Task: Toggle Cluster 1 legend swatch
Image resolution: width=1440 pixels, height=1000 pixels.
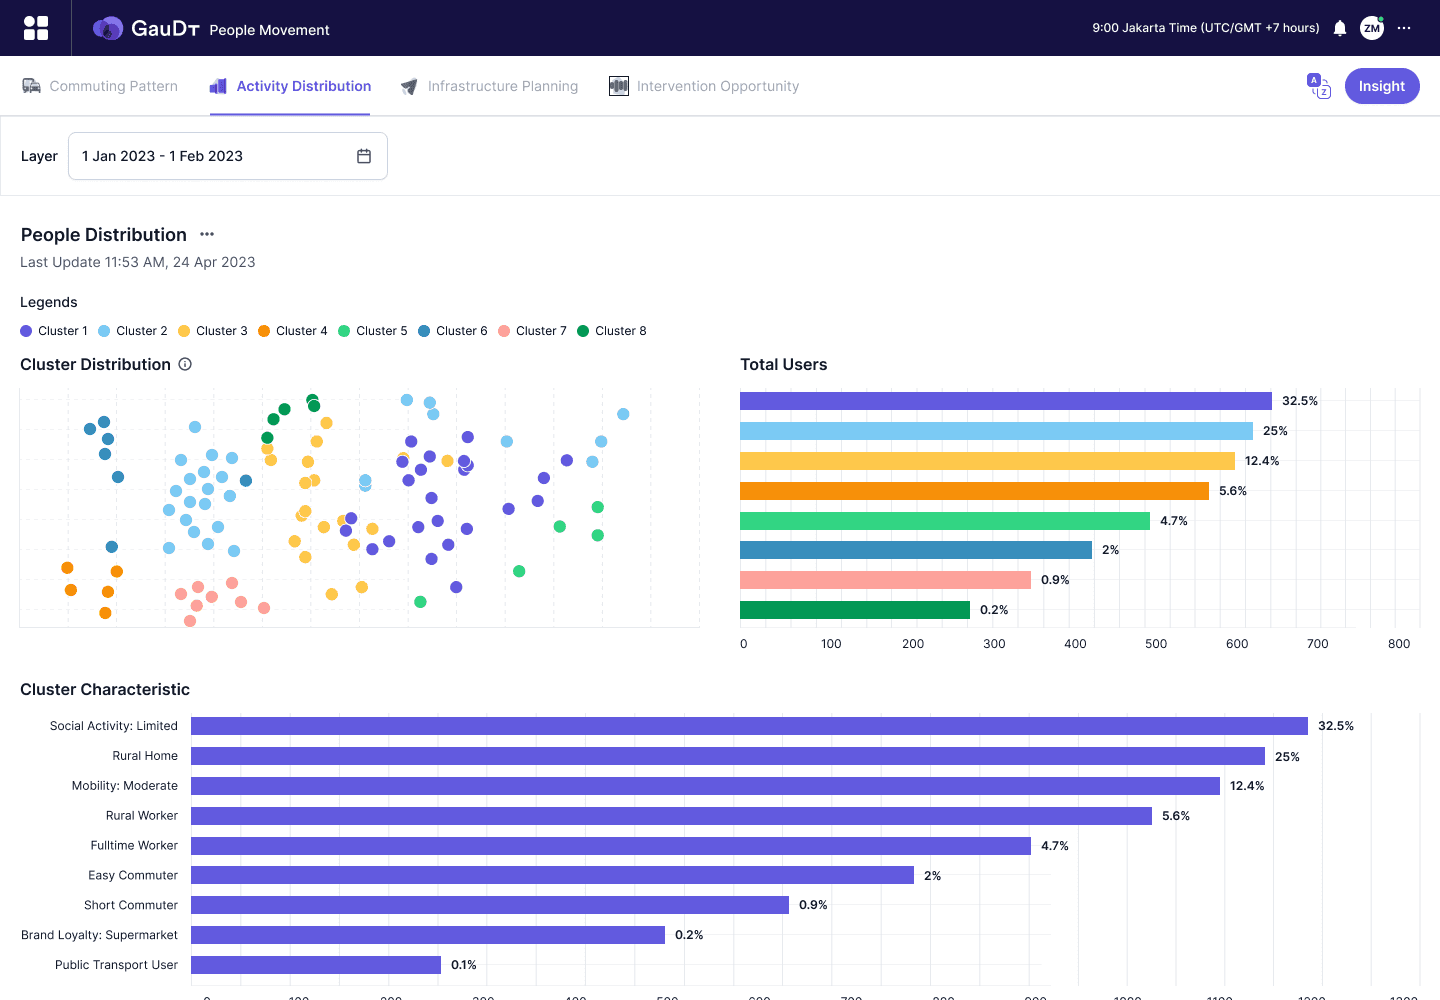Action: [26, 331]
